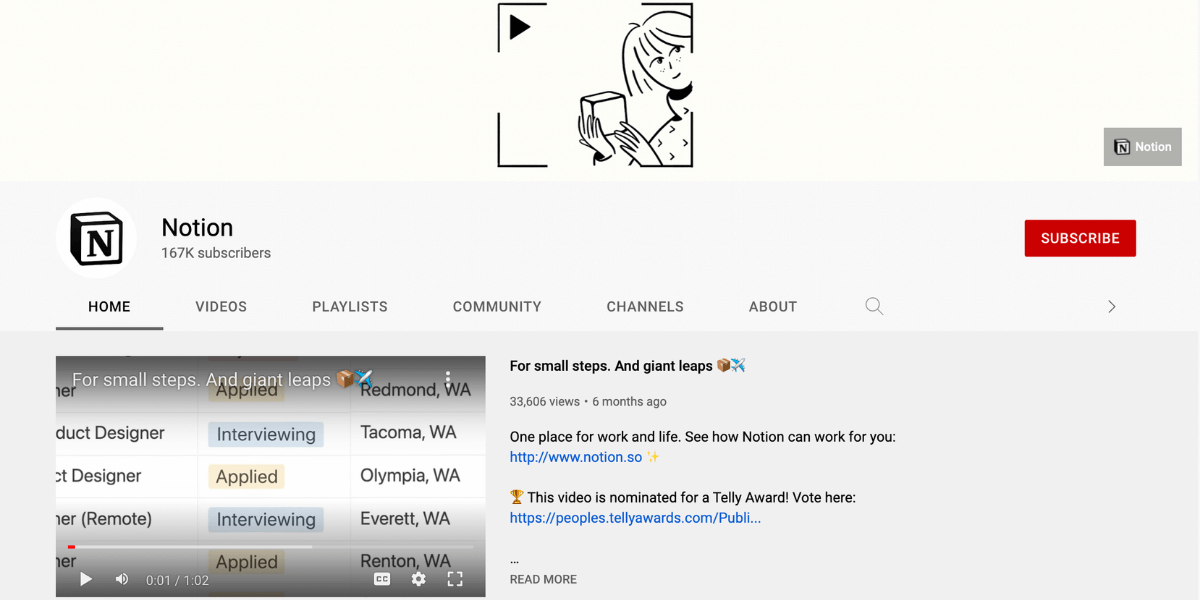Expand the description with READ MORE
The width and height of the screenshot is (1200, 600).
point(543,579)
